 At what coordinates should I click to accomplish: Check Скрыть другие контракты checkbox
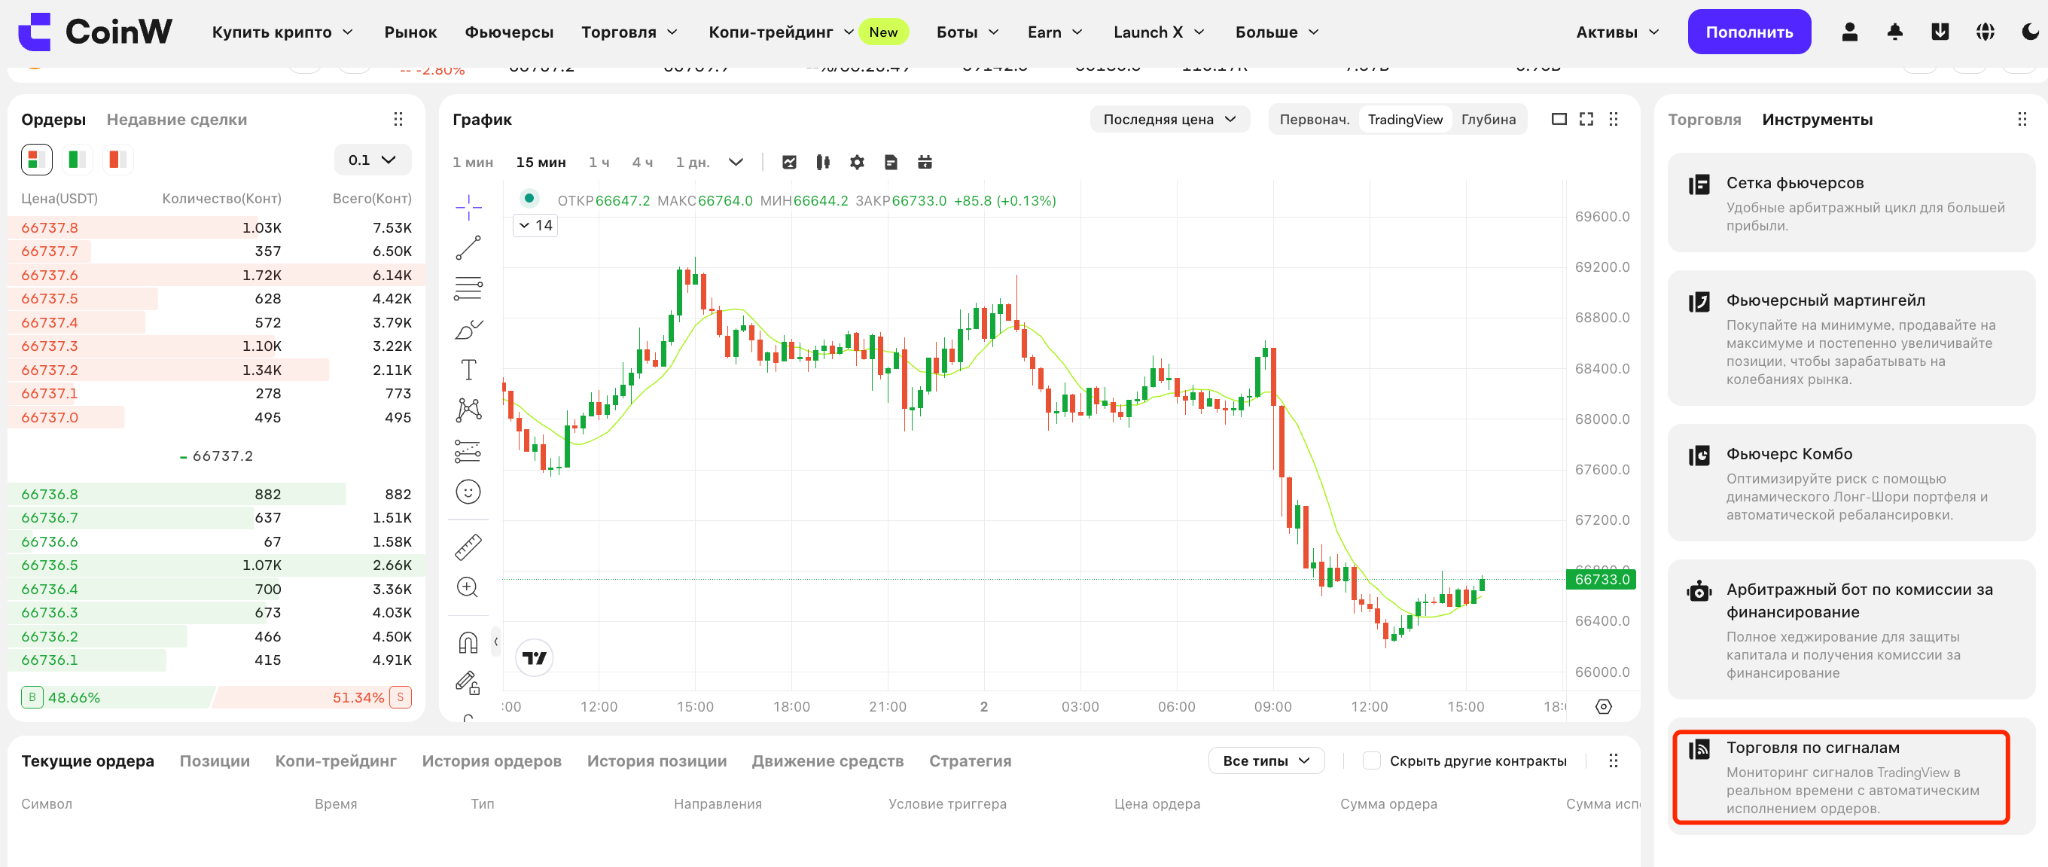(1372, 761)
